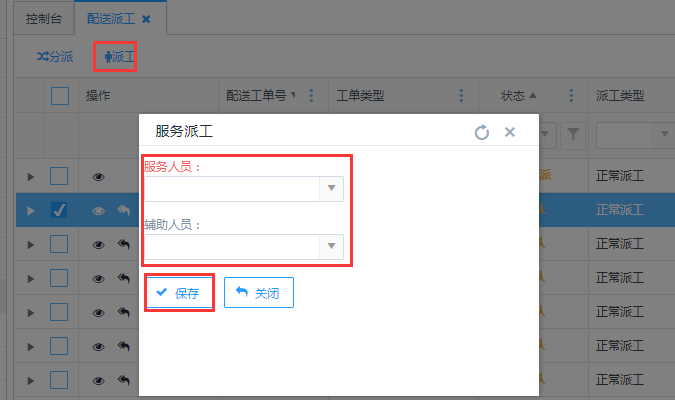This screenshot has height=400, width=675.
Task: Open column menu dots for 配送工单号
Action: pyautogui.click(x=311, y=96)
